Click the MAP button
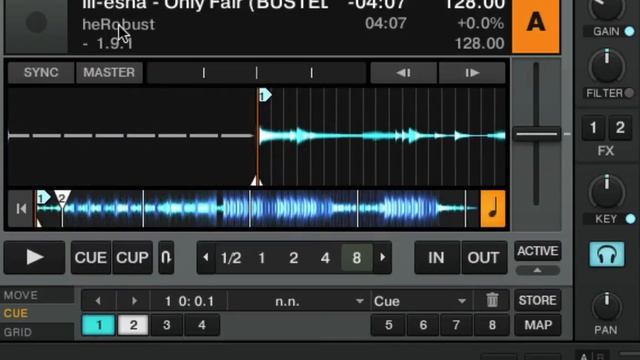The image size is (640, 360). [x=538, y=325]
